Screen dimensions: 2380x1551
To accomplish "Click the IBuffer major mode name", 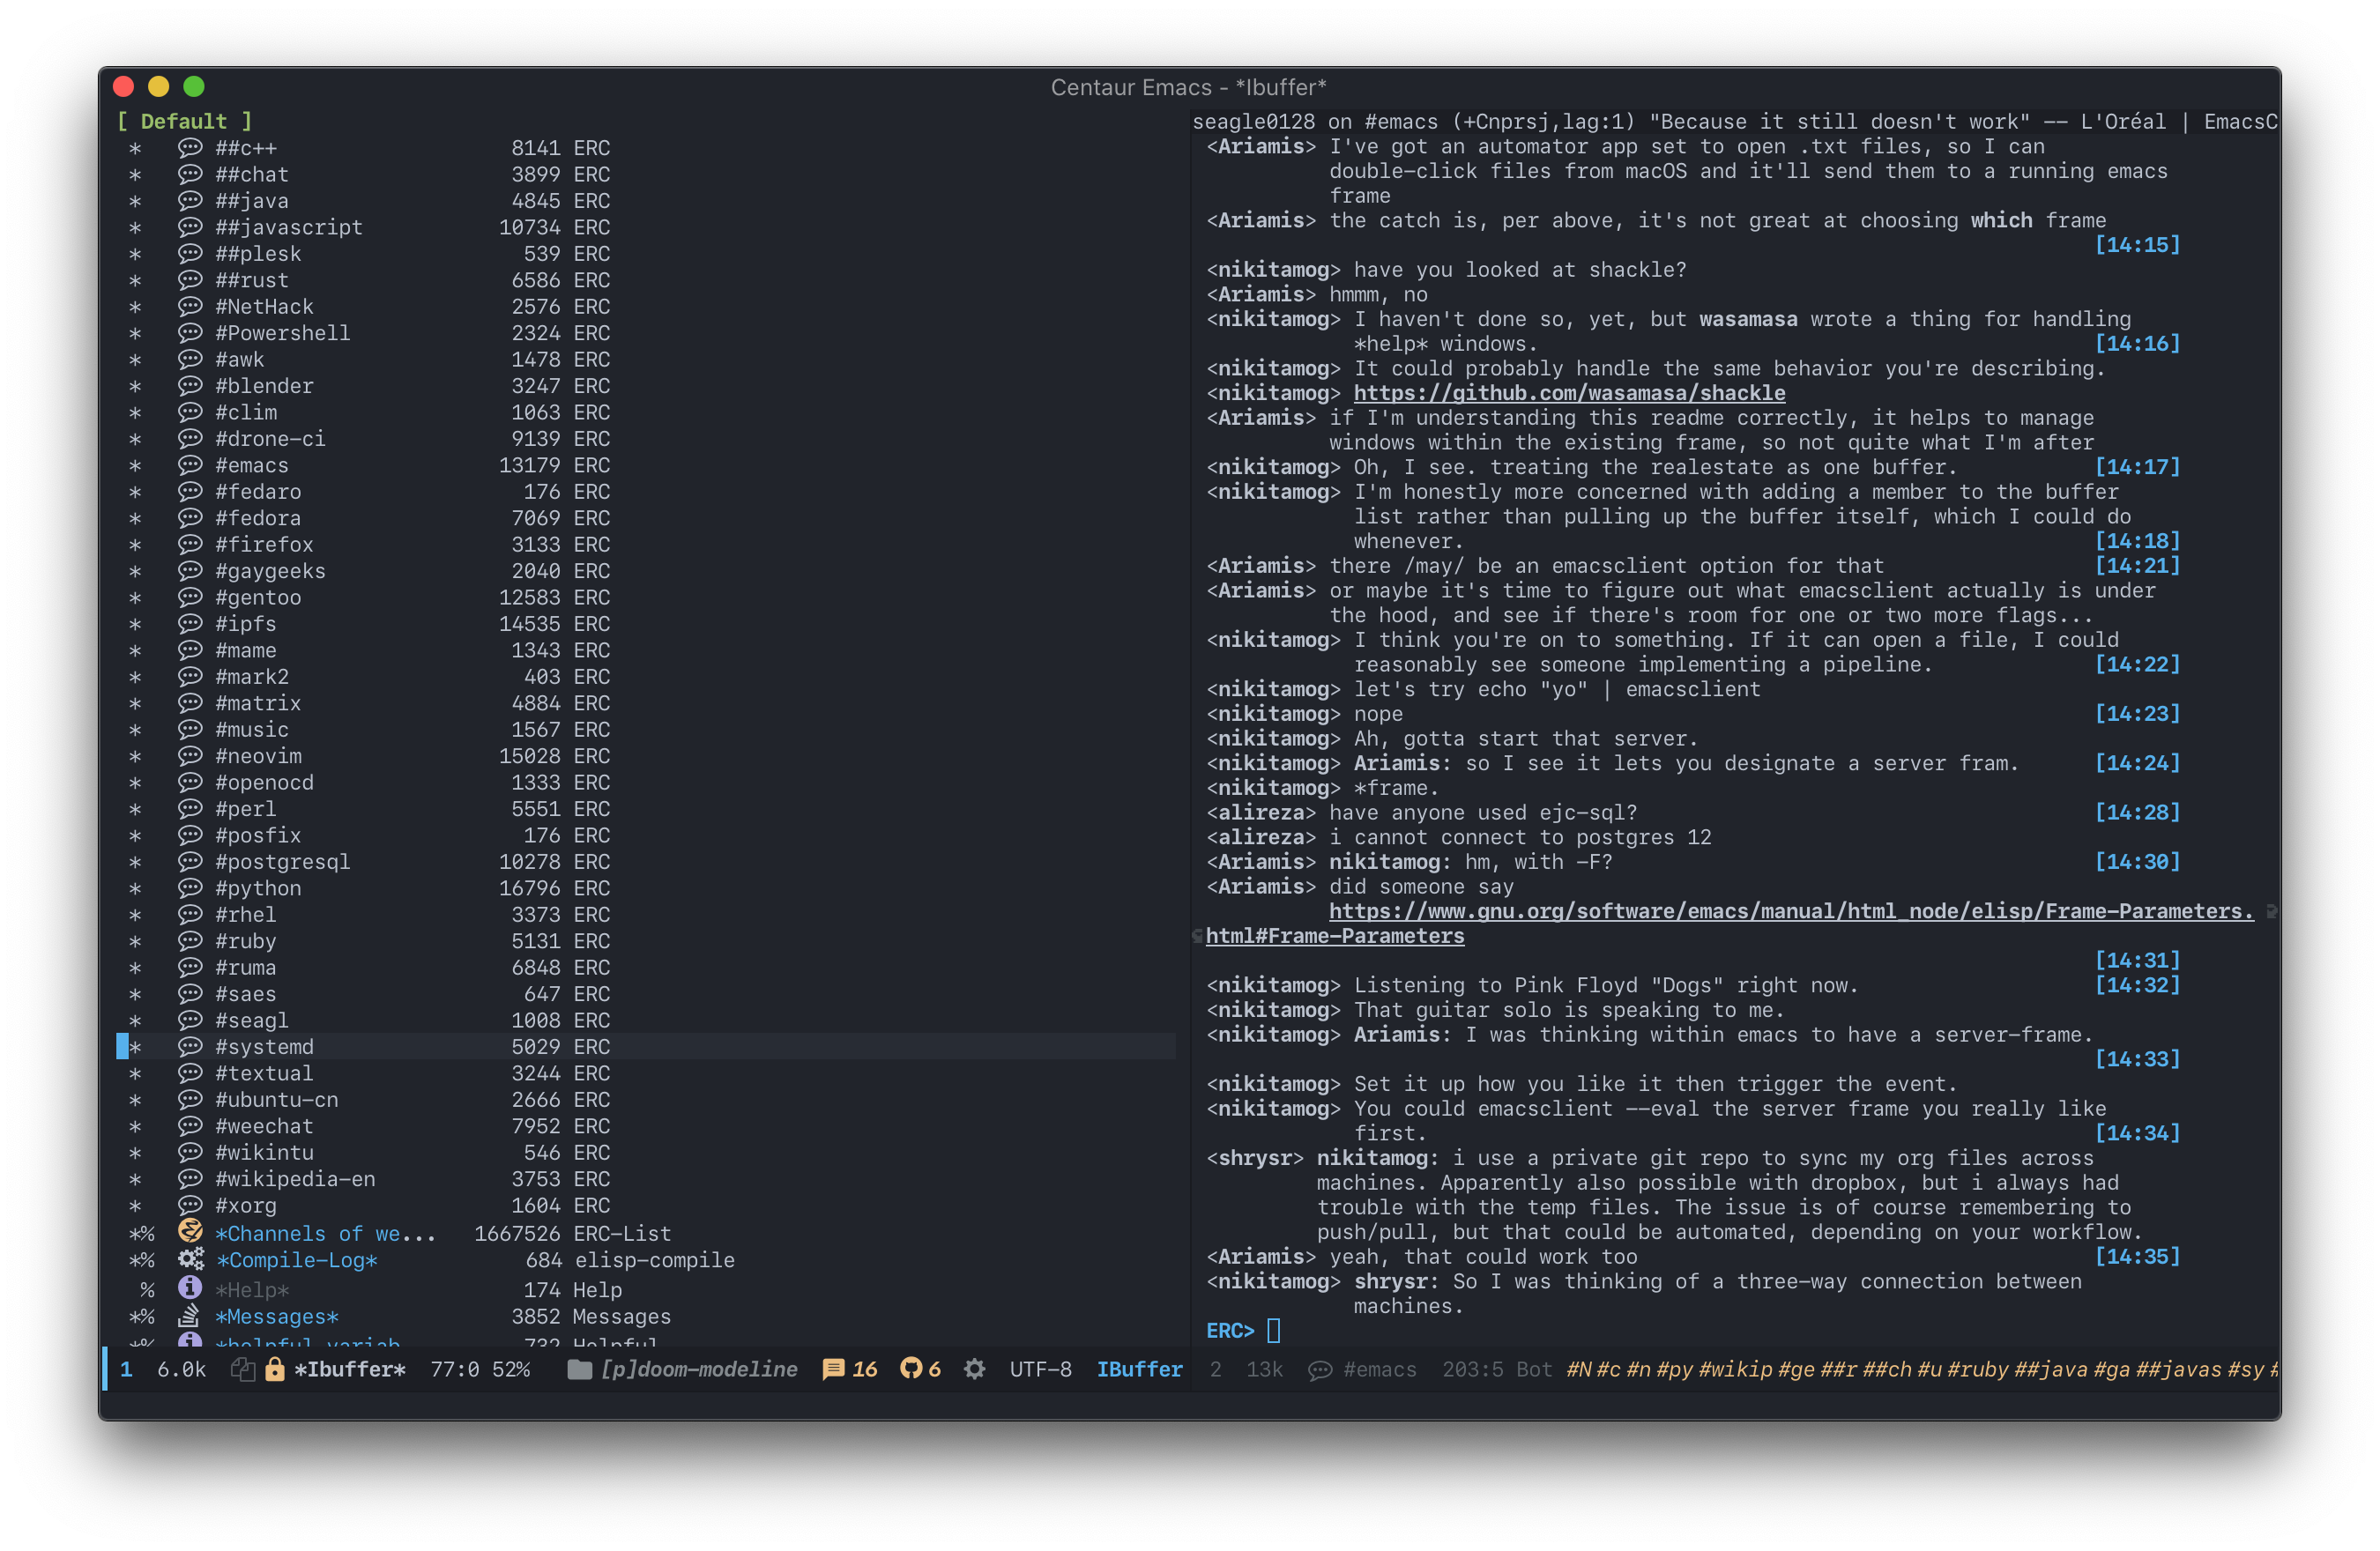I will pyautogui.click(x=1139, y=1369).
